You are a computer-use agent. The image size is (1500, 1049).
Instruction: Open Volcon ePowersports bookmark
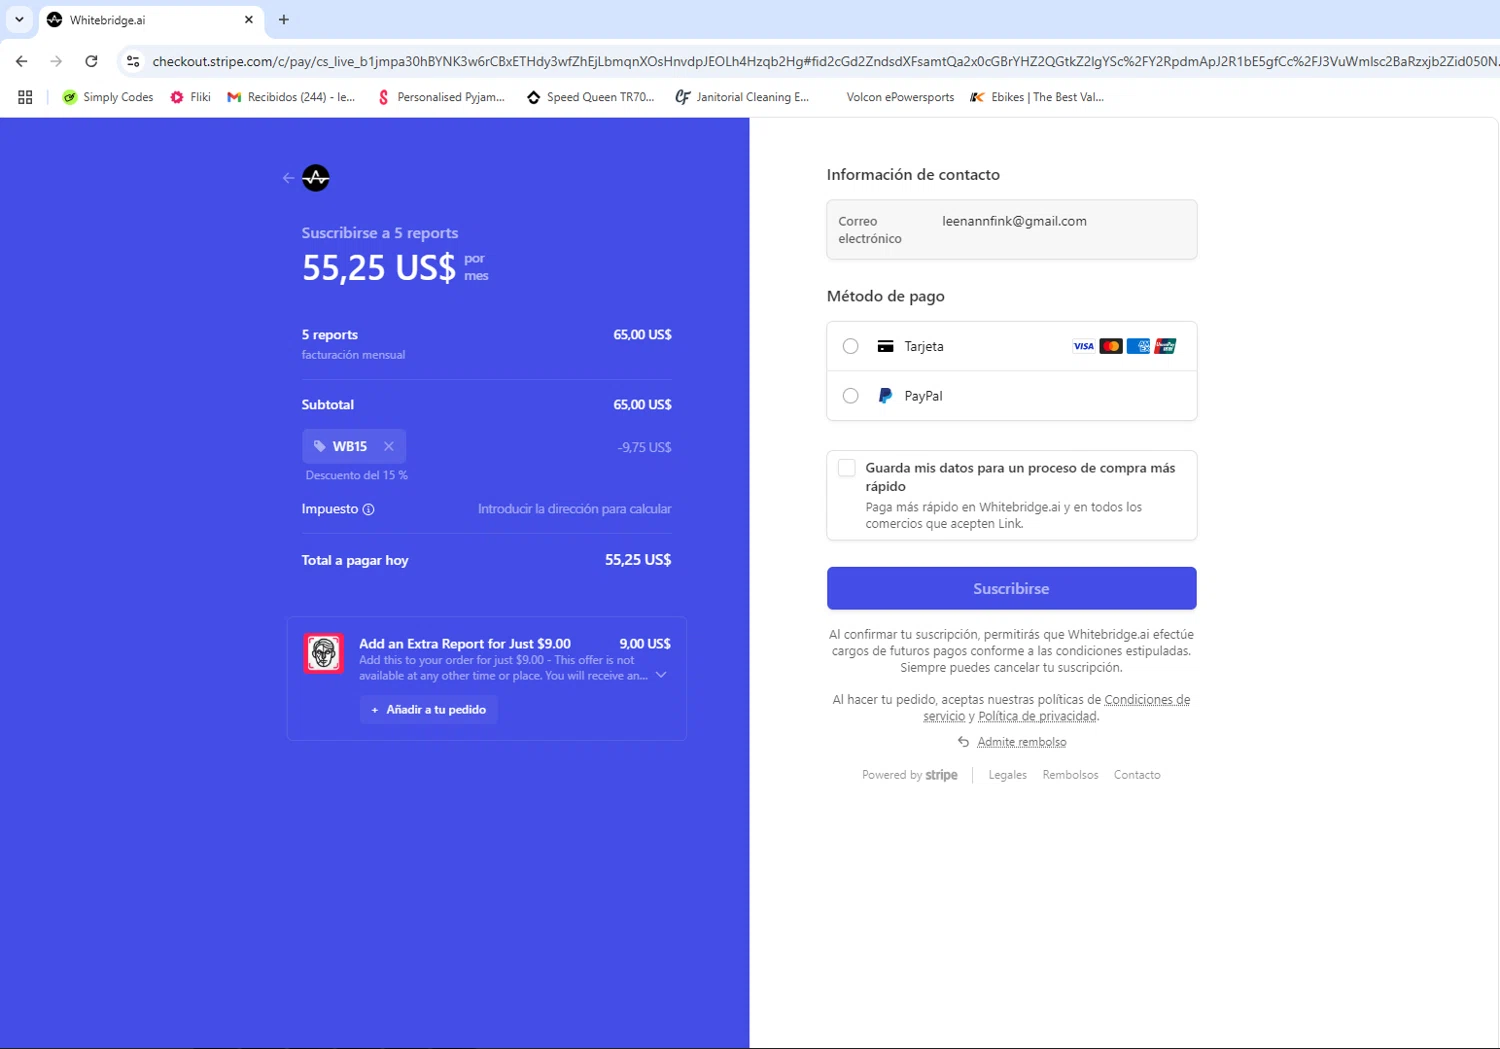coord(900,97)
